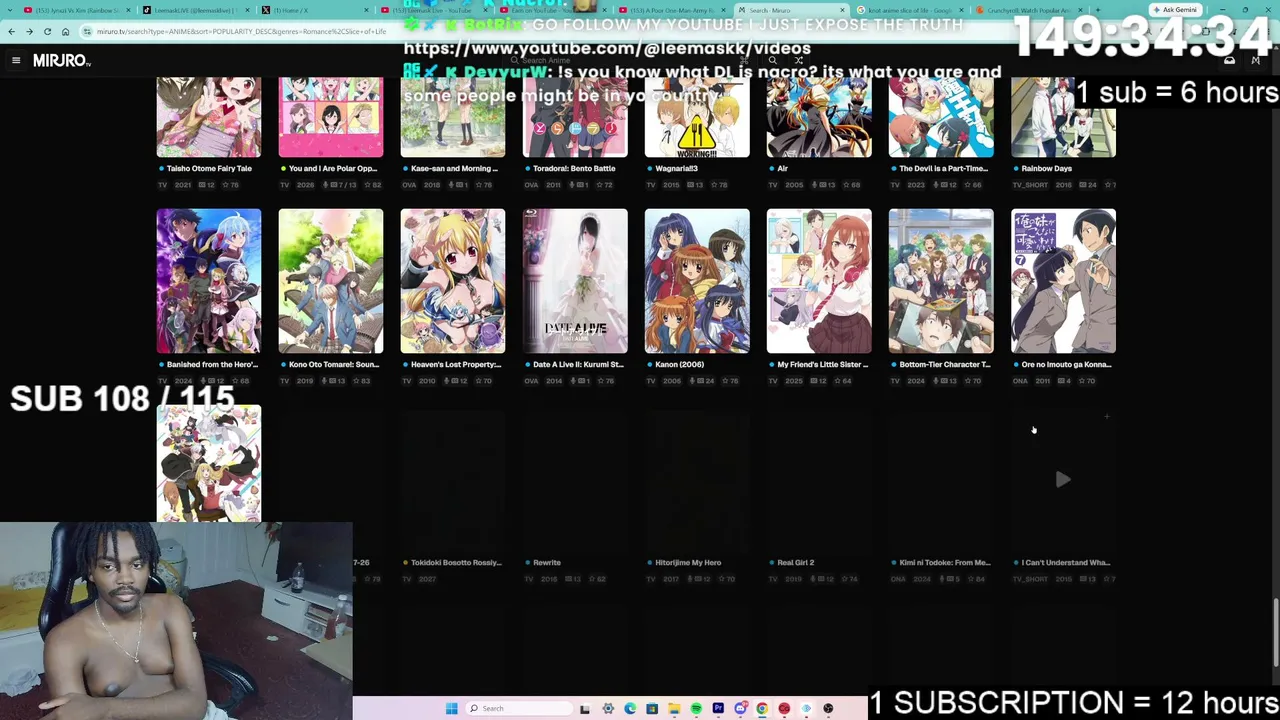The height and width of the screenshot is (720, 1280).
Task: Open the Rainbow Days poster thumbnail
Action: click(x=1063, y=118)
